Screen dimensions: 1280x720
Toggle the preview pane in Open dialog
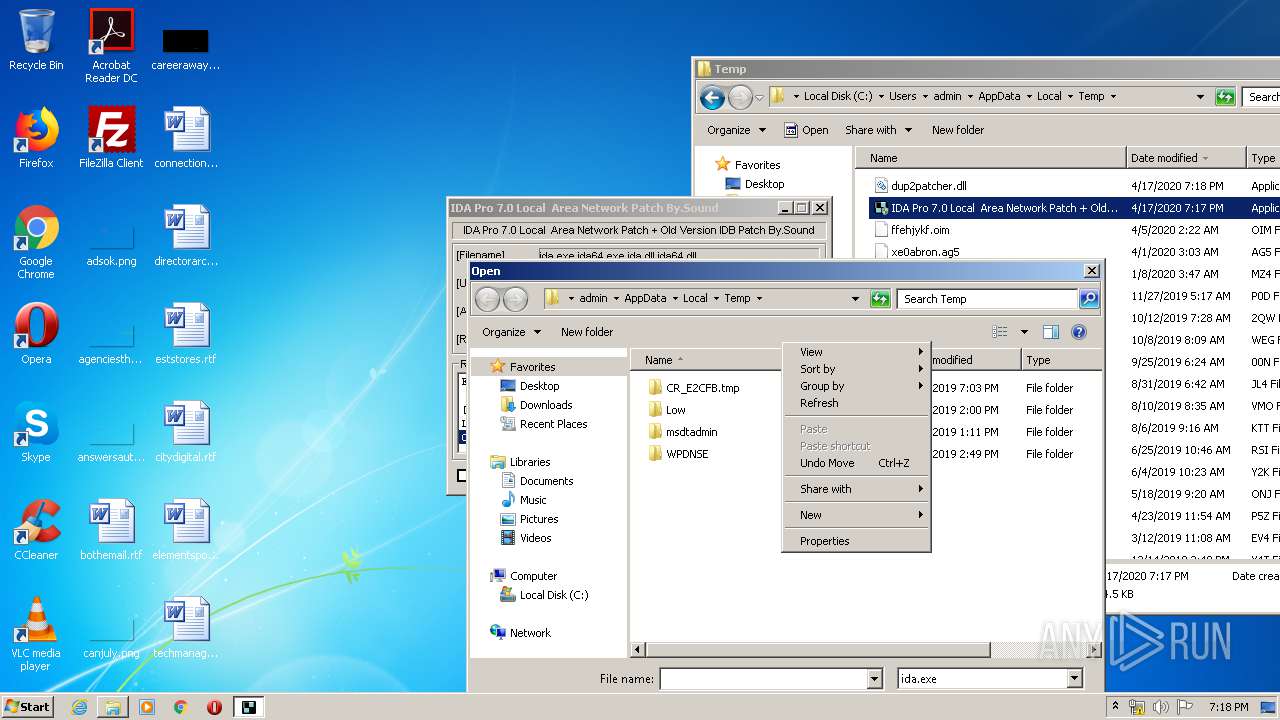click(1050, 332)
